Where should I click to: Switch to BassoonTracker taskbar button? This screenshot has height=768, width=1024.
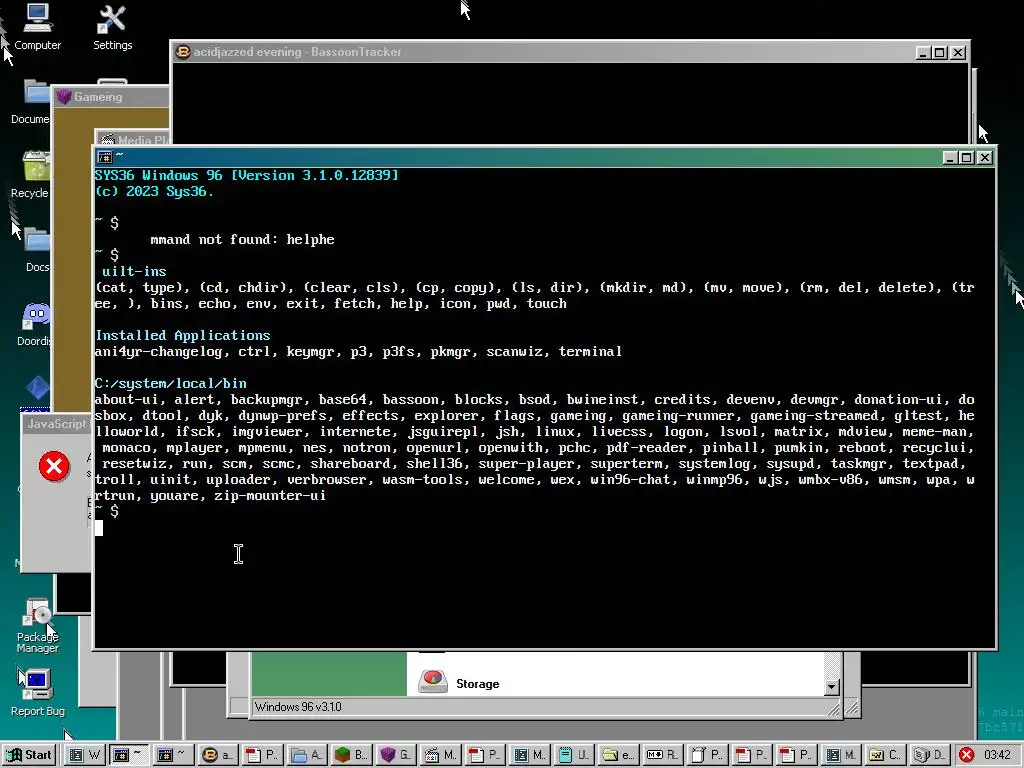pyautogui.click(x=217, y=755)
